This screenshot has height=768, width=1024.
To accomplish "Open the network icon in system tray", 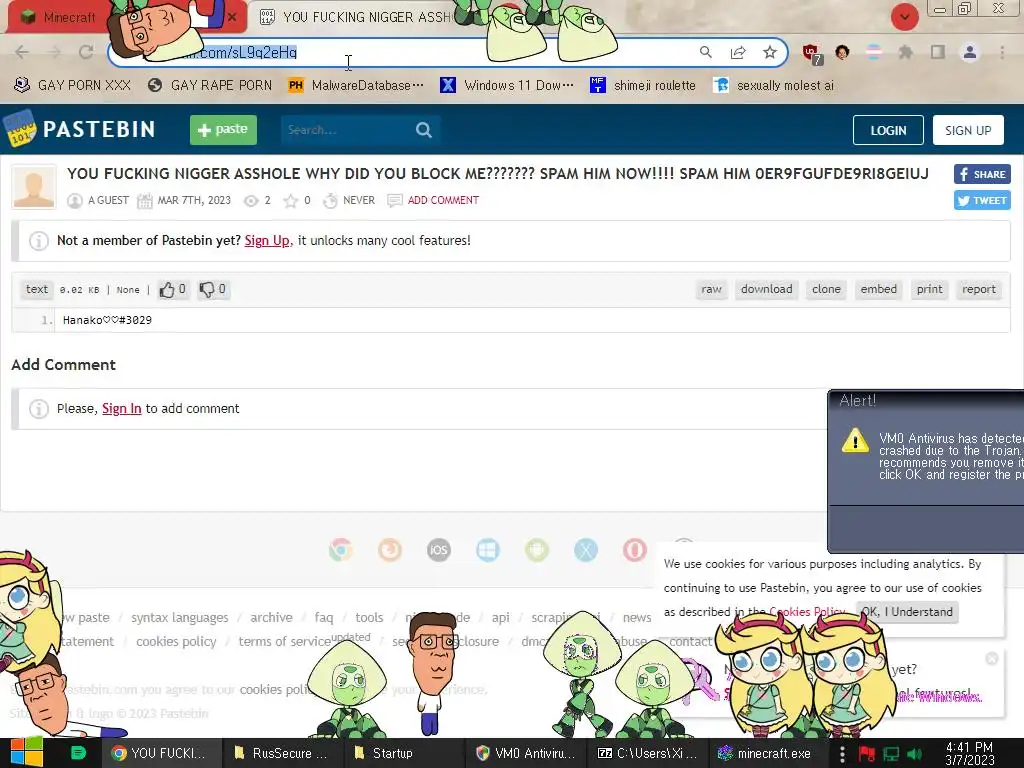I will click(x=891, y=754).
